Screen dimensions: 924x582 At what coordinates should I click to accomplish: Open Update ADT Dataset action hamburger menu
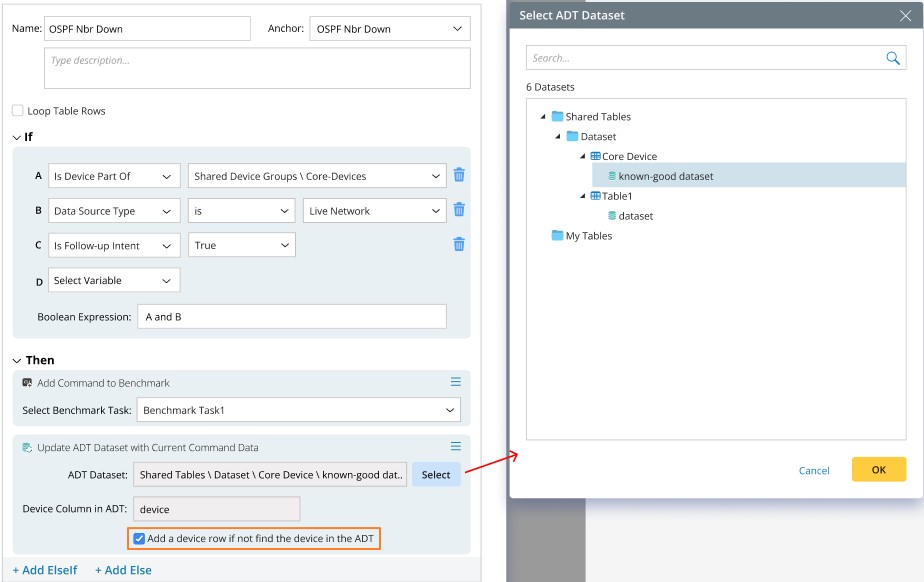click(456, 447)
